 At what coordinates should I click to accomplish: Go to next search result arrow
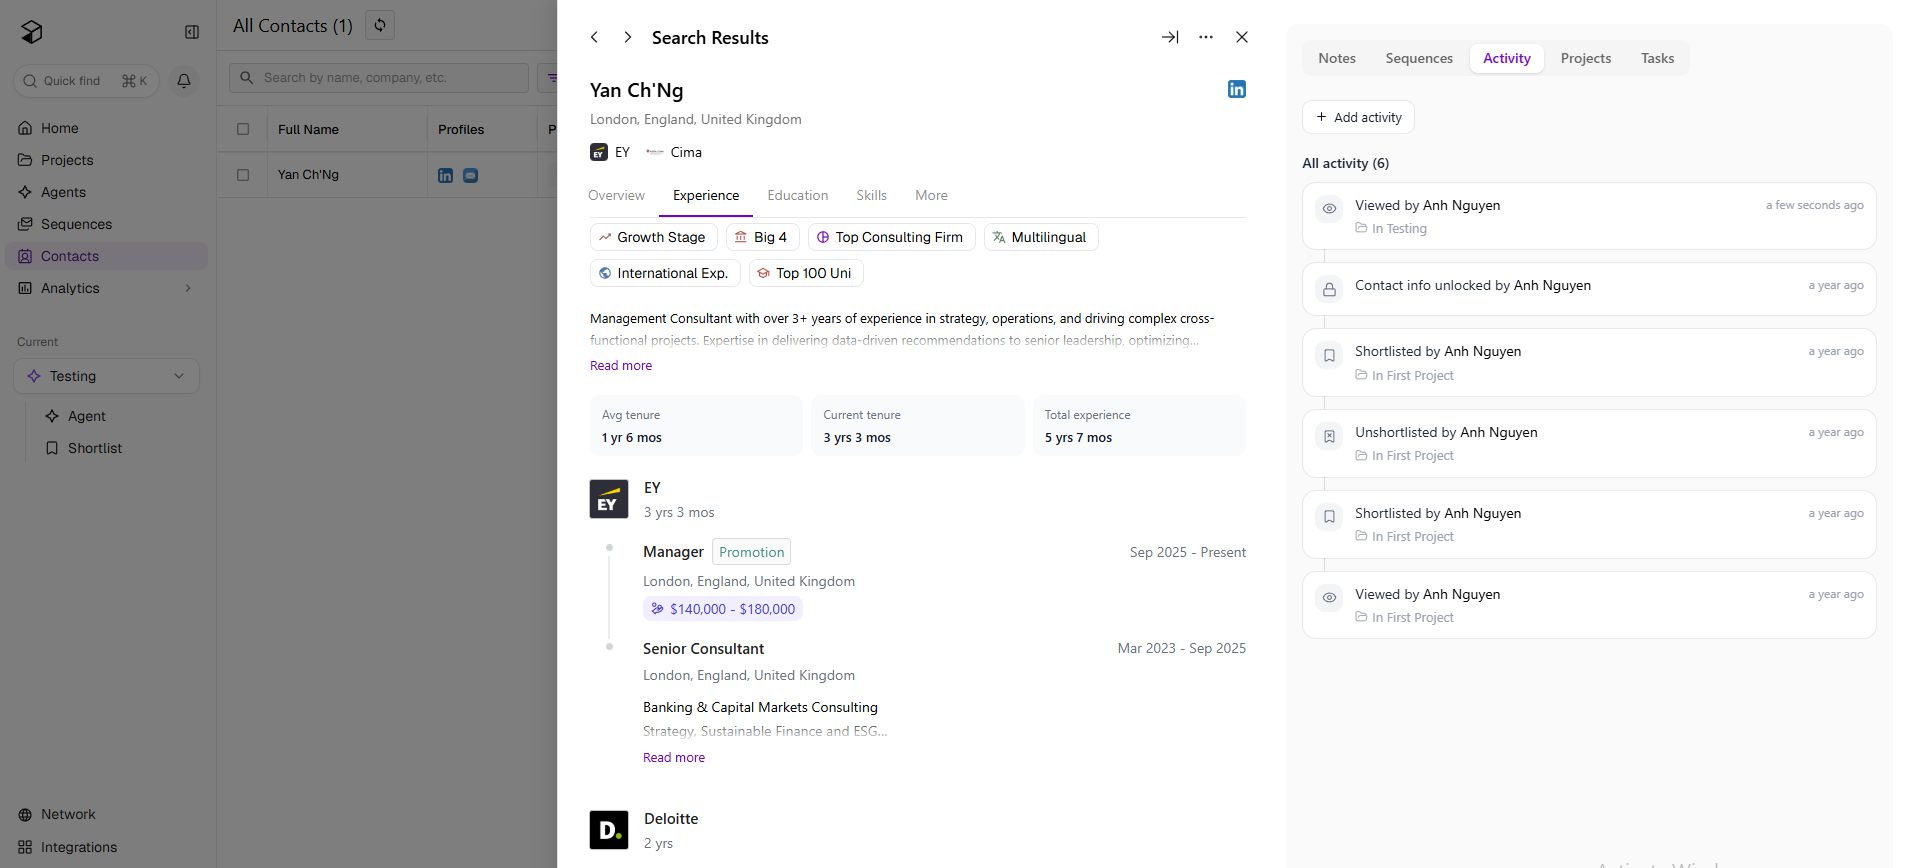(627, 37)
